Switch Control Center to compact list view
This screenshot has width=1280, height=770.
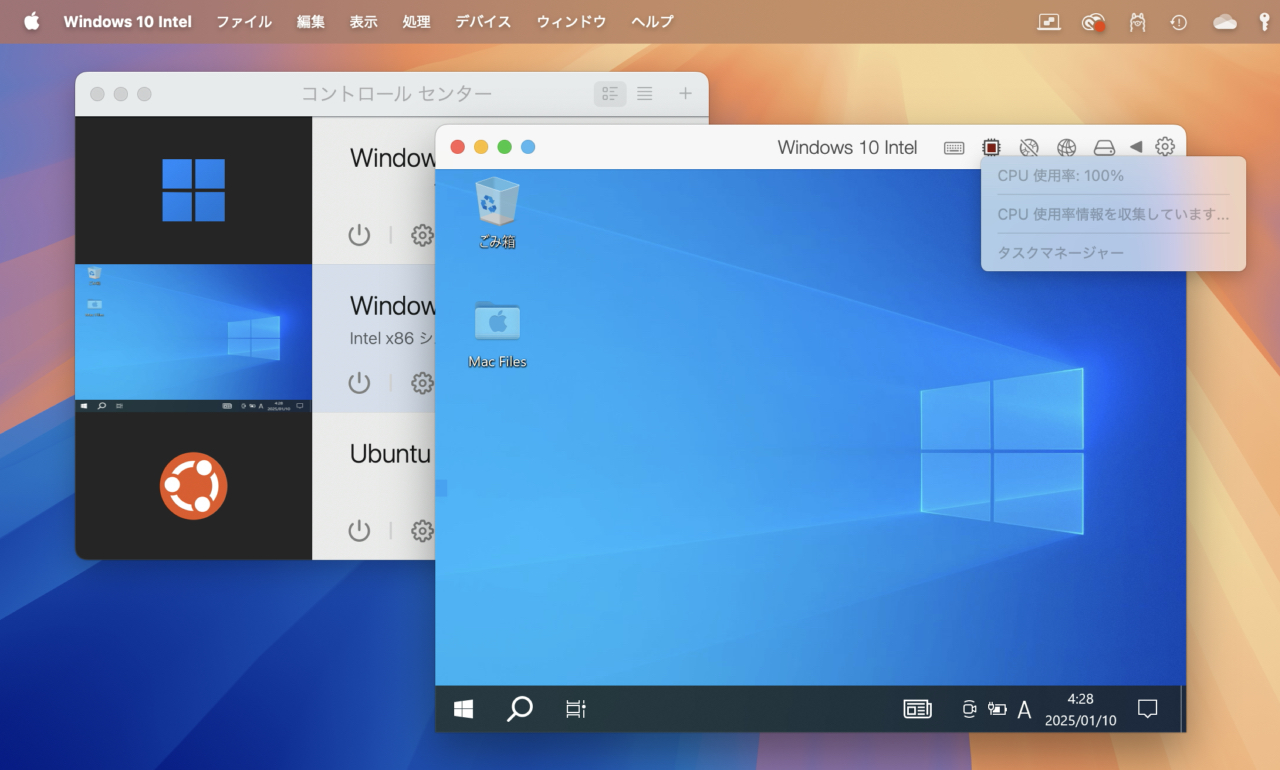pyautogui.click(x=645, y=94)
